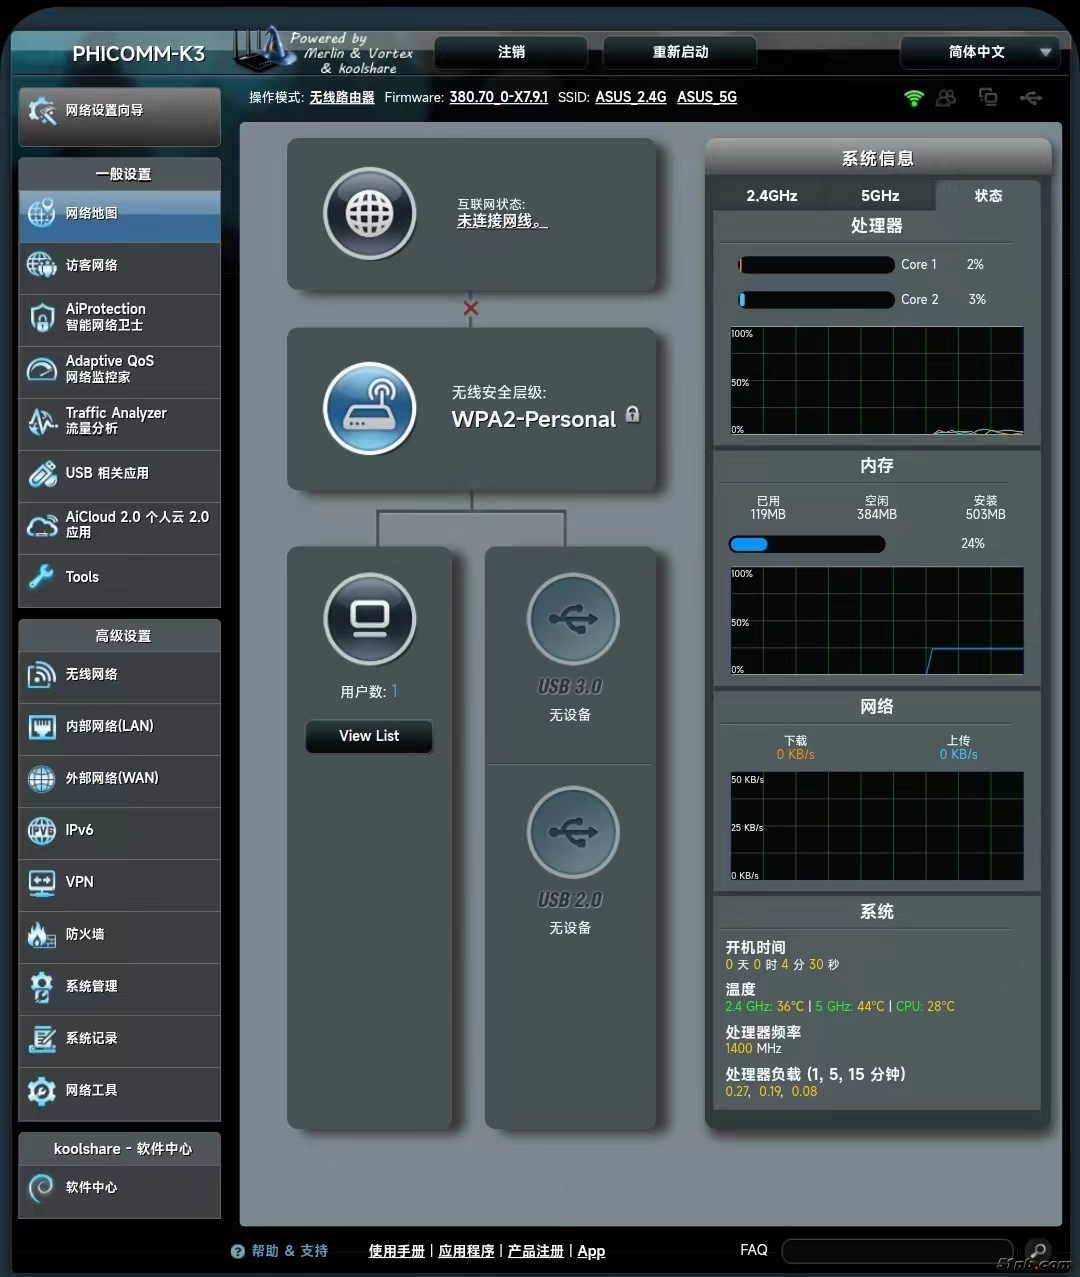This screenshot has height=1277, width=1080.
Task: Open the 网络设置向导 setup wizard icon
Action: pyautogui.click(x=42, y=111)
